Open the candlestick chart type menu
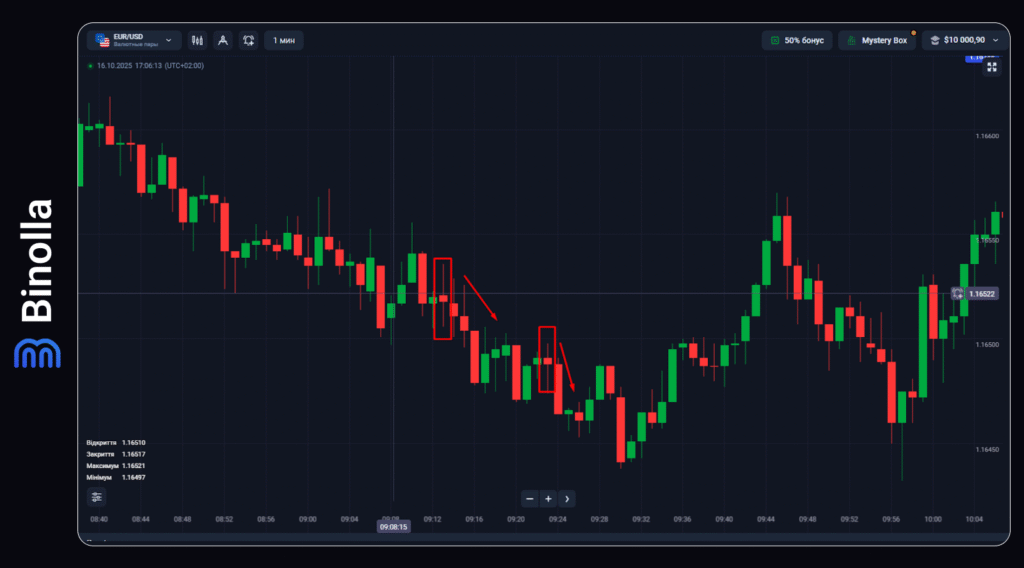The image size is (1024, 568). (197, 41)
